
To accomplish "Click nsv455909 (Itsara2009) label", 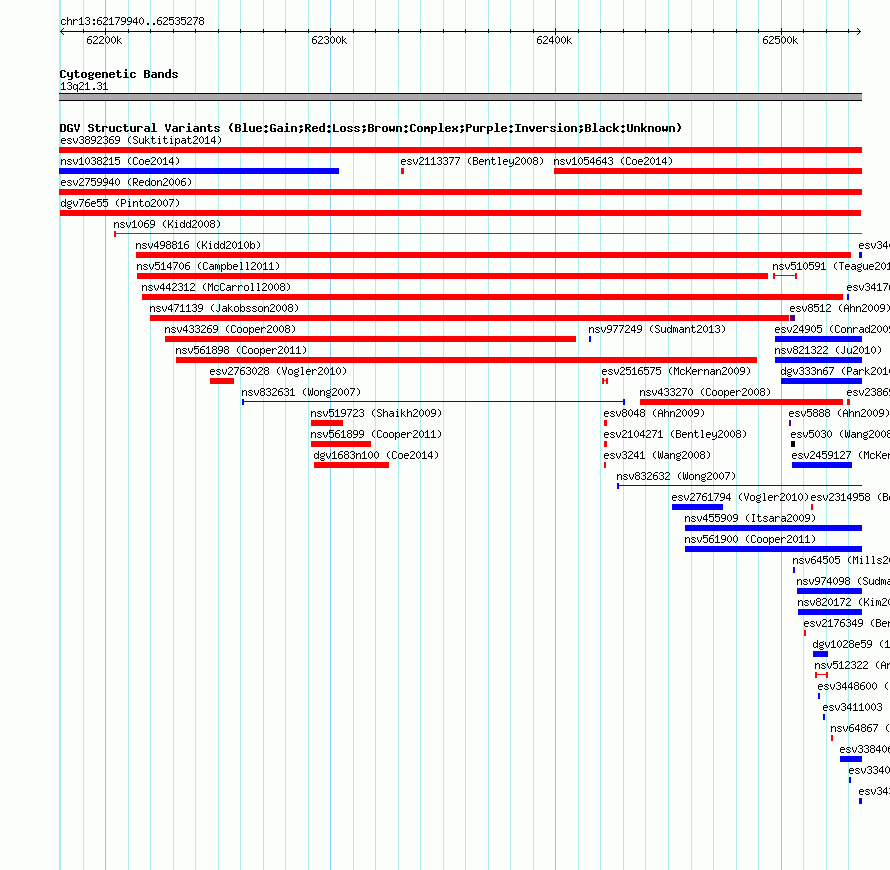I will [x=750, y=518].
